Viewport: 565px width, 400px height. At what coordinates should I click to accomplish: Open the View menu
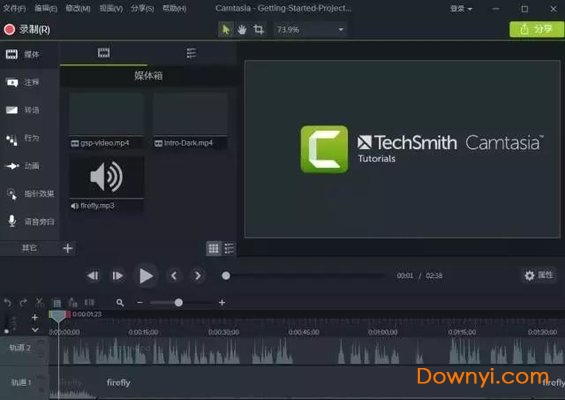(x=111, y=8)
